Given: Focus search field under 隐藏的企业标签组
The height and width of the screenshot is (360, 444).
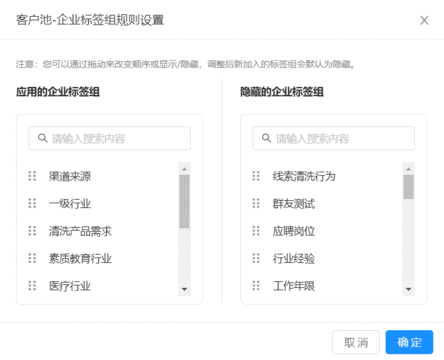Looking at the screenshot, I should click(x=334, y=138).
